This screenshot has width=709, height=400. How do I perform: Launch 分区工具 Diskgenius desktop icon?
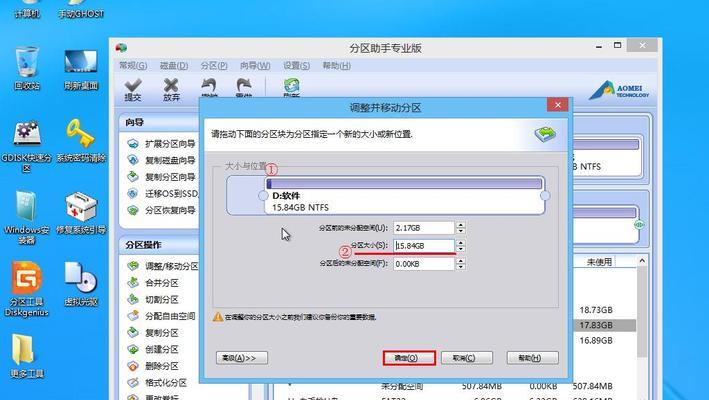[x=27, y=288]
